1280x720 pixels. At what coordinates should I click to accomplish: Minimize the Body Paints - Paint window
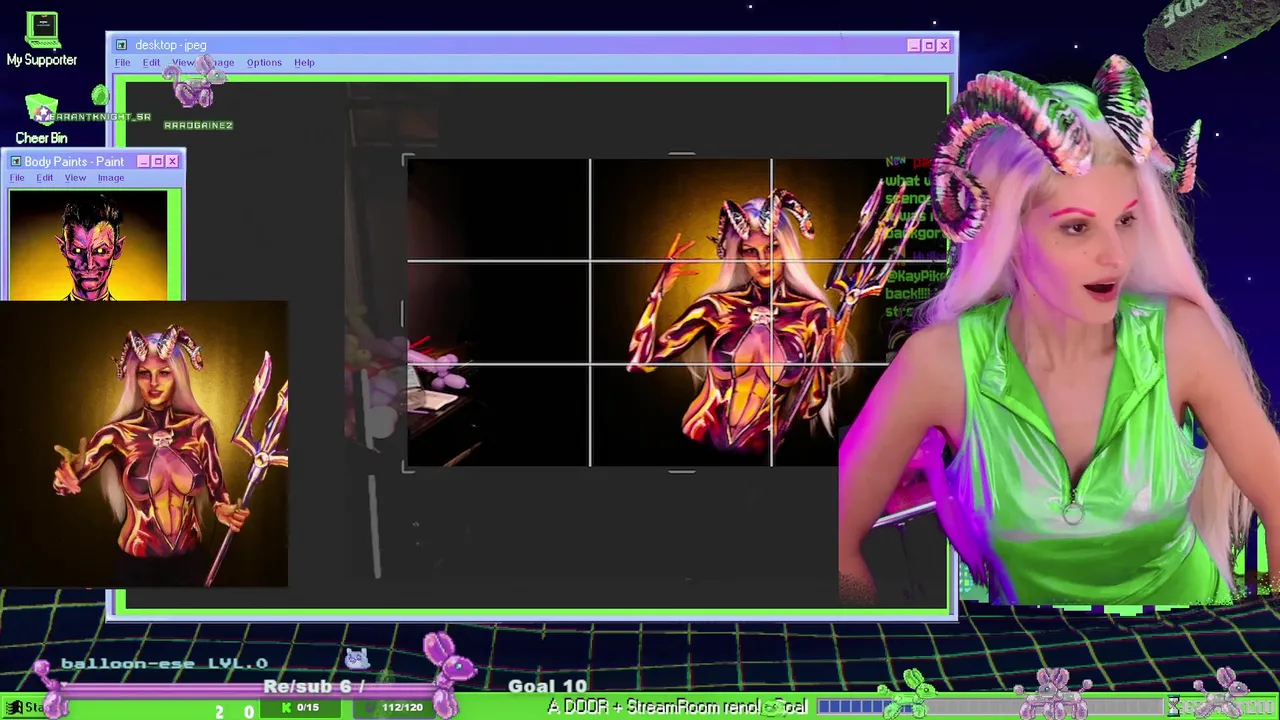coord(143,161)
